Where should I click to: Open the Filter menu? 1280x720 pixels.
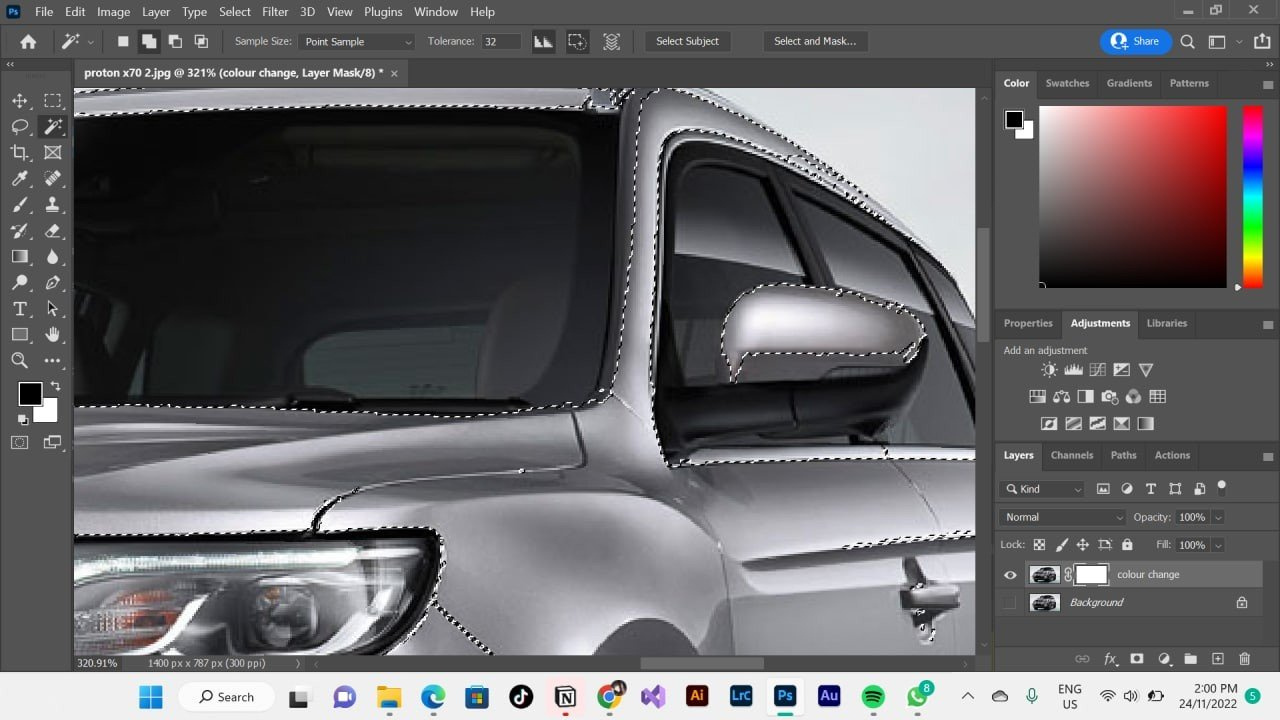(274, 12)
